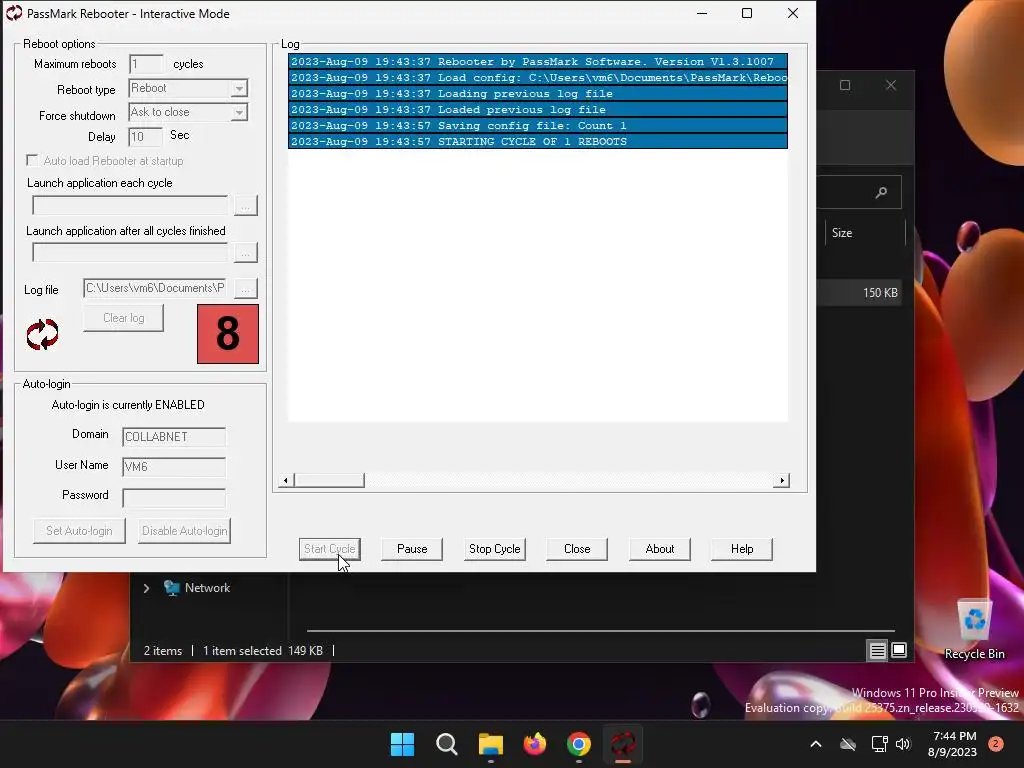Click the File Explorer search icon
Screen dimensions: 1024x768
pos(881,192)
